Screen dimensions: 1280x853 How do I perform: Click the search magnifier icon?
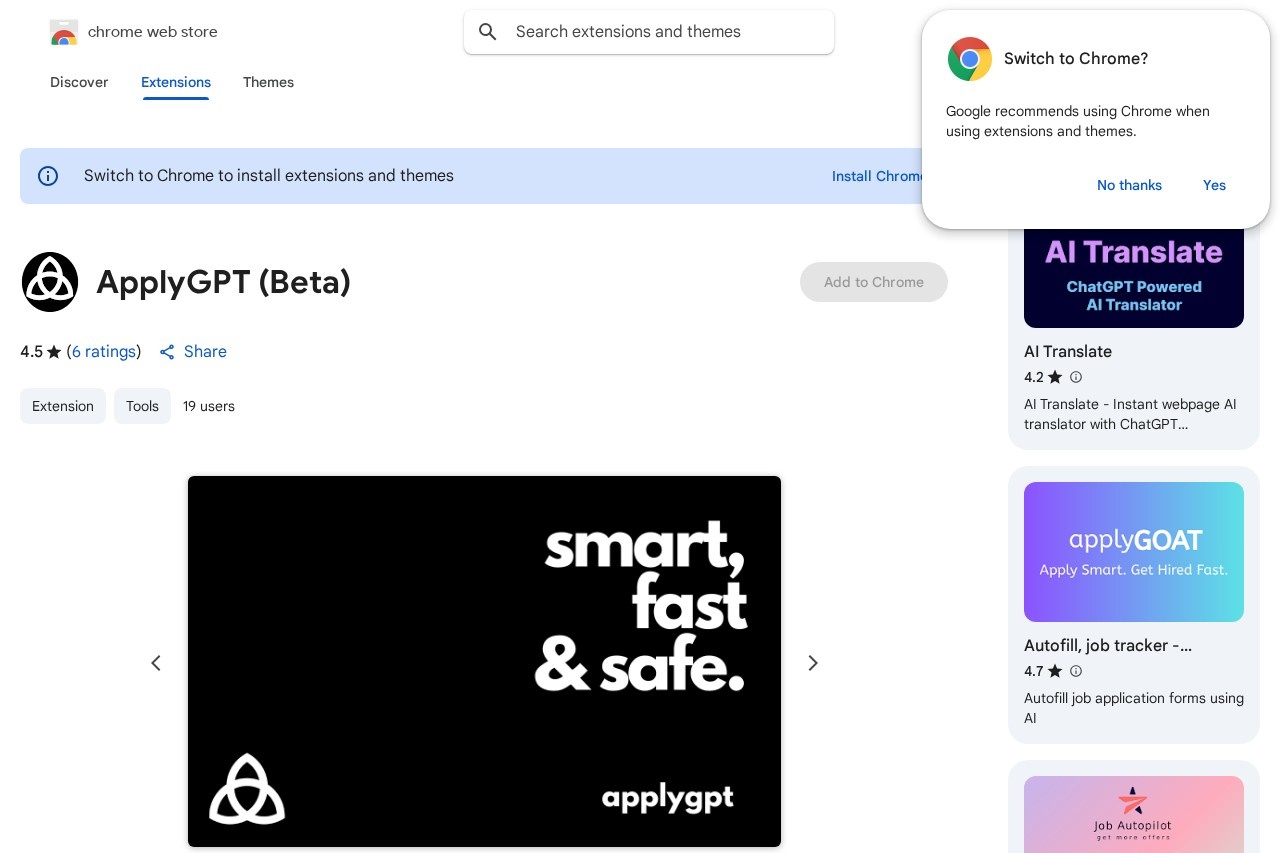[x=488, y=32]
